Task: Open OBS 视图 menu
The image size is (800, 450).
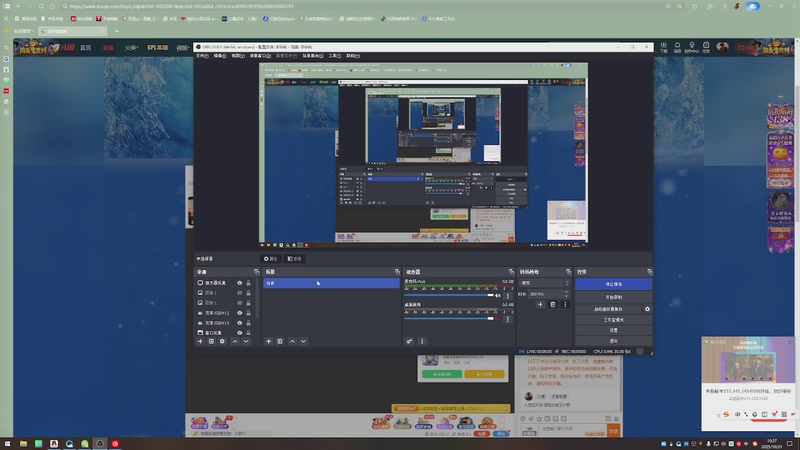Action: (x=238, y=56)
